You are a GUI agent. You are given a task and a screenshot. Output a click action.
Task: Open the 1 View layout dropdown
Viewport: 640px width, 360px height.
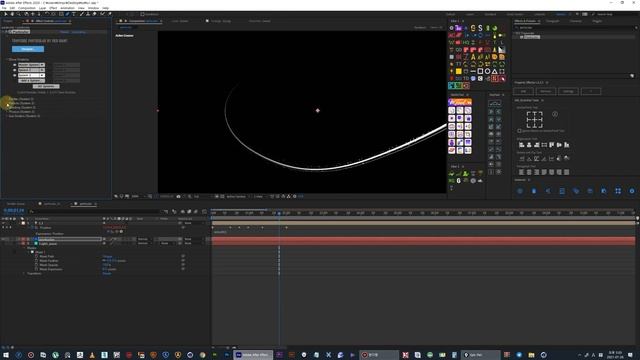259,196
